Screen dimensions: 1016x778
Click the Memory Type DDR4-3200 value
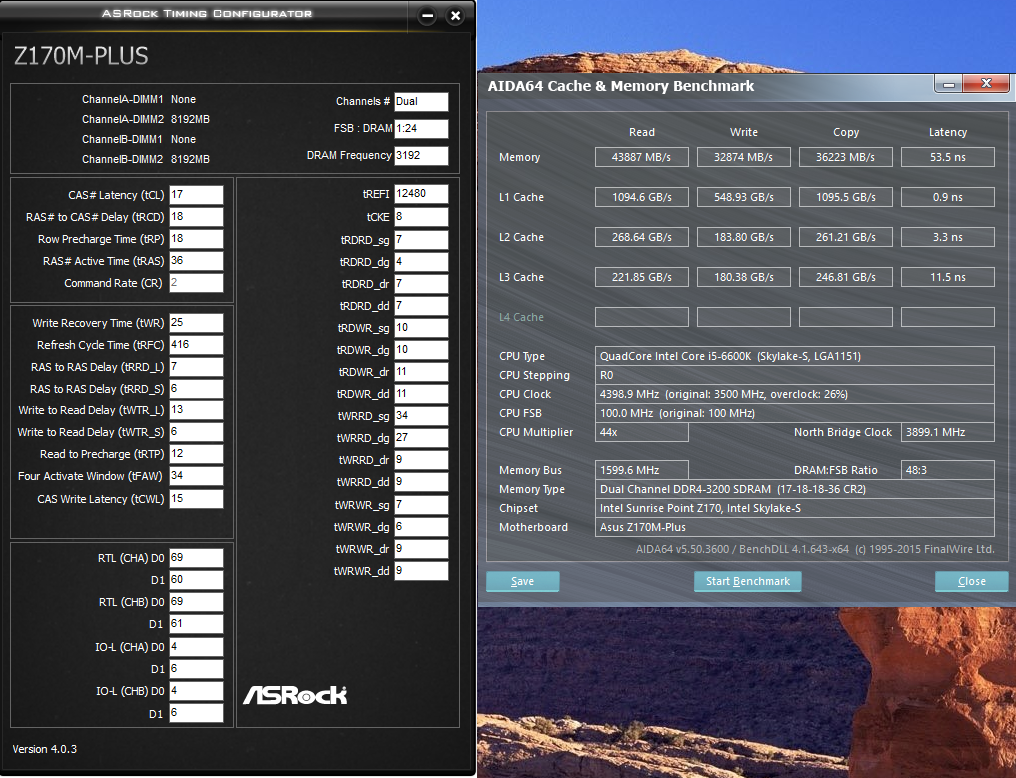(794, 489)
